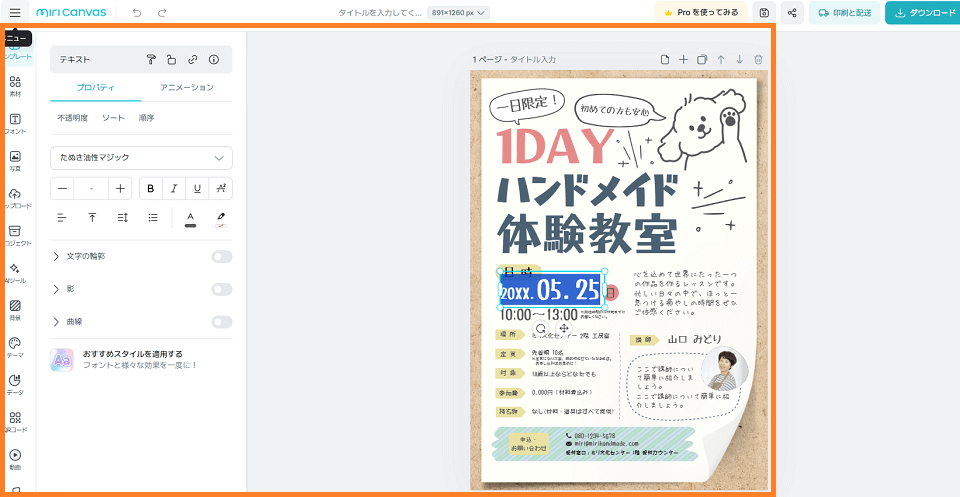Click the copy style paint roller icon
960x497 pixels.
point(151,59)
